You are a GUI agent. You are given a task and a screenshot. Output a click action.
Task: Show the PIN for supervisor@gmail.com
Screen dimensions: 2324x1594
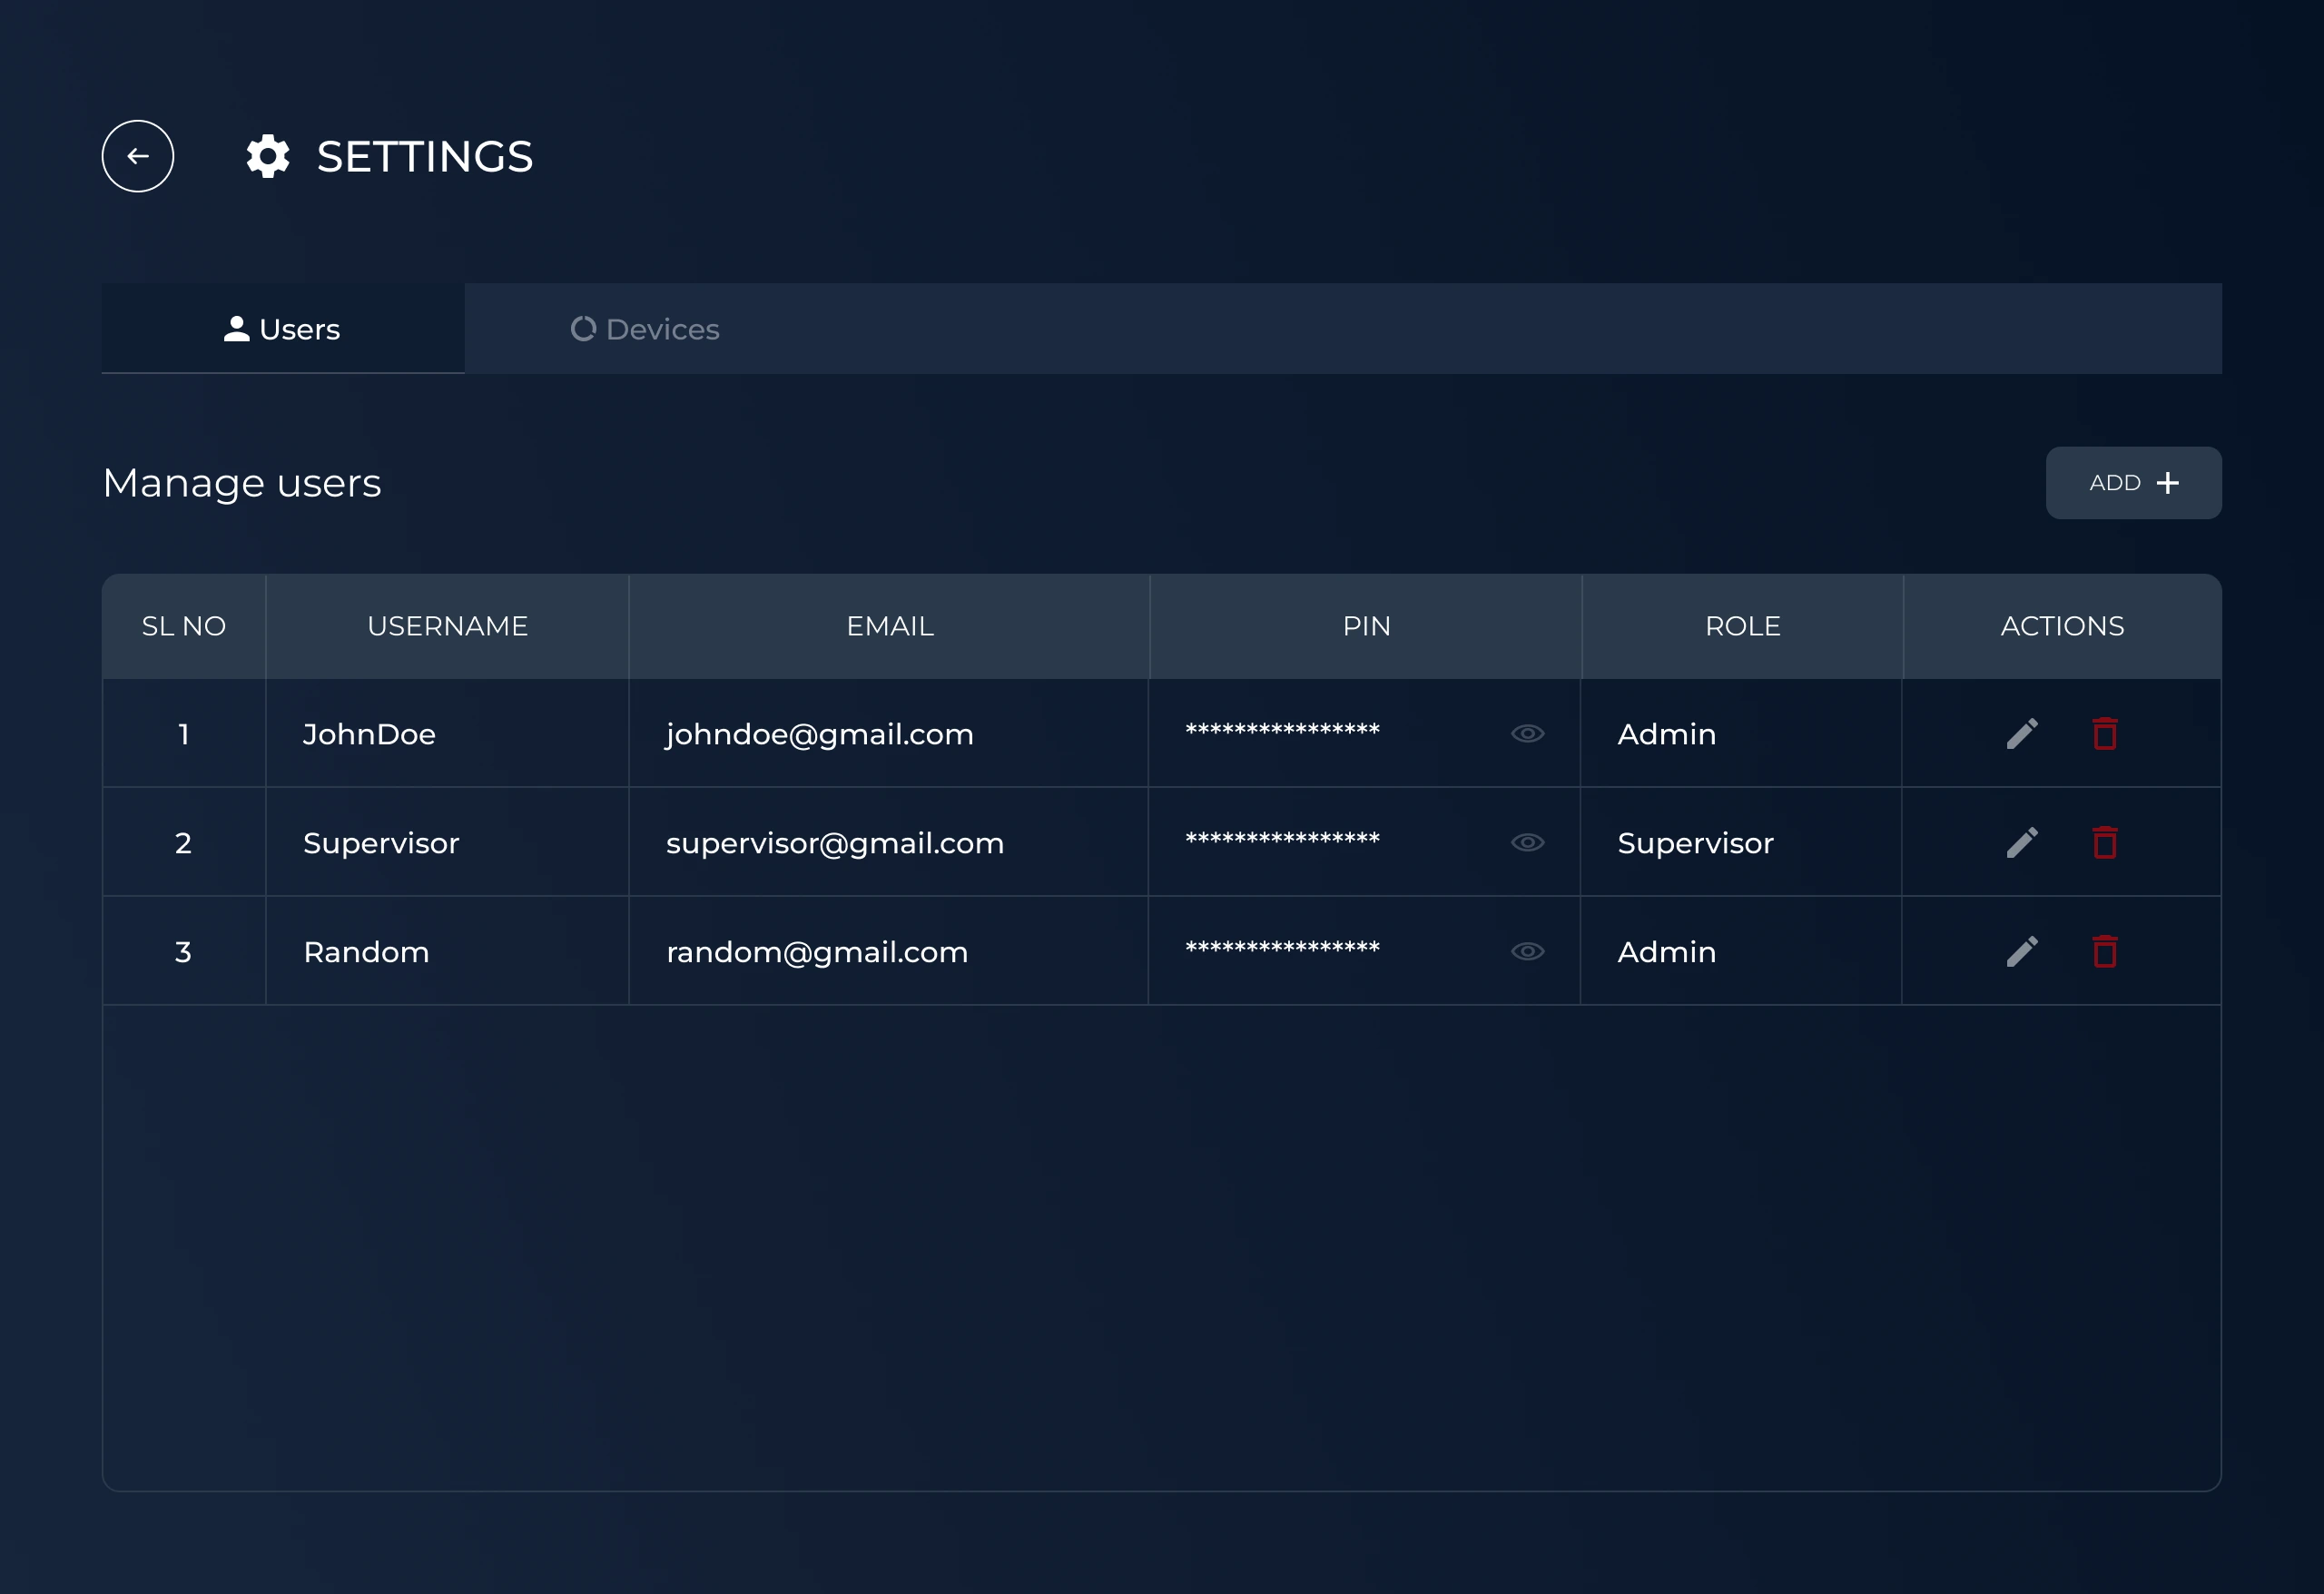1527,842
